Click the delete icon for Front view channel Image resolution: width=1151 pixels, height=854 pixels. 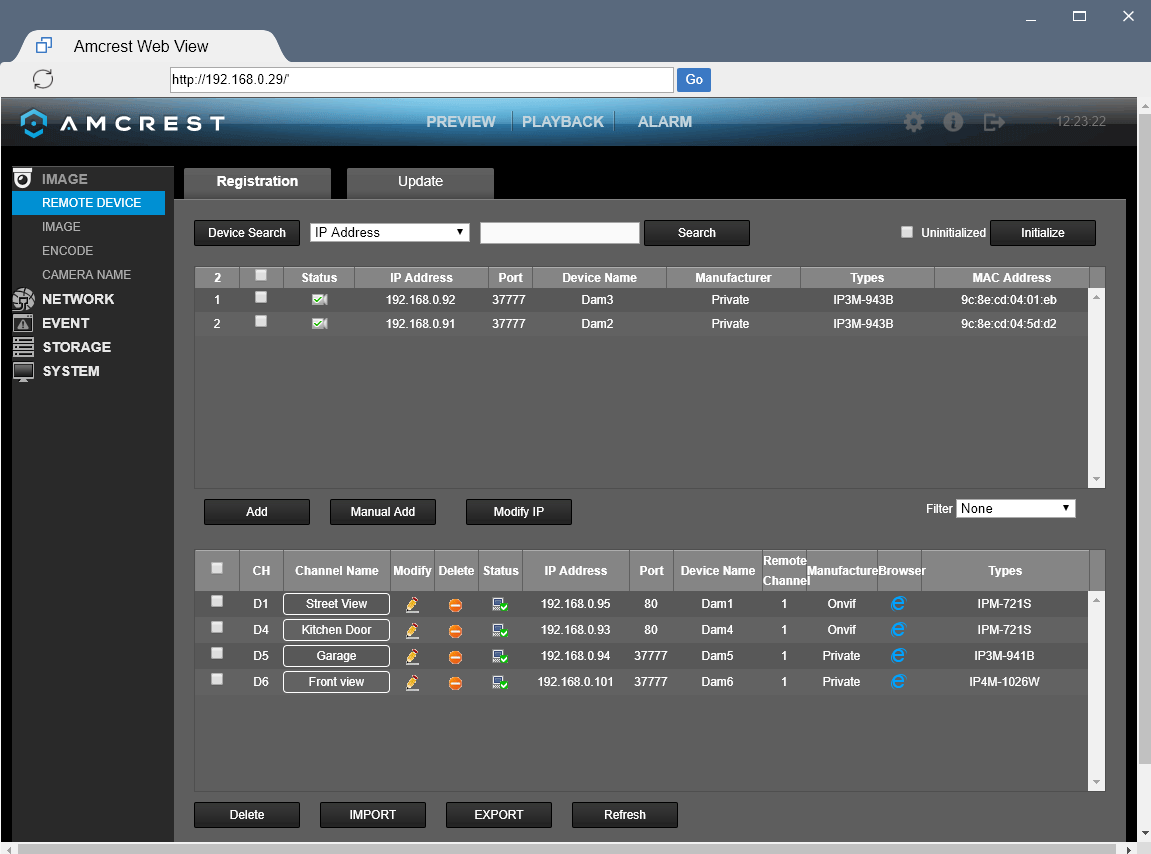pos(455,683)
